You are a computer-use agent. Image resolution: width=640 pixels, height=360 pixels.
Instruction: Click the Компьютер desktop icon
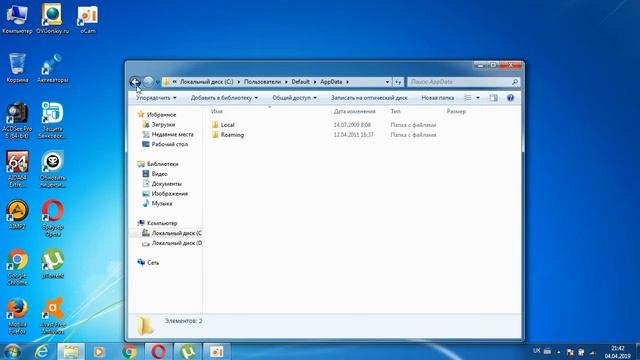tap(17, 18)
